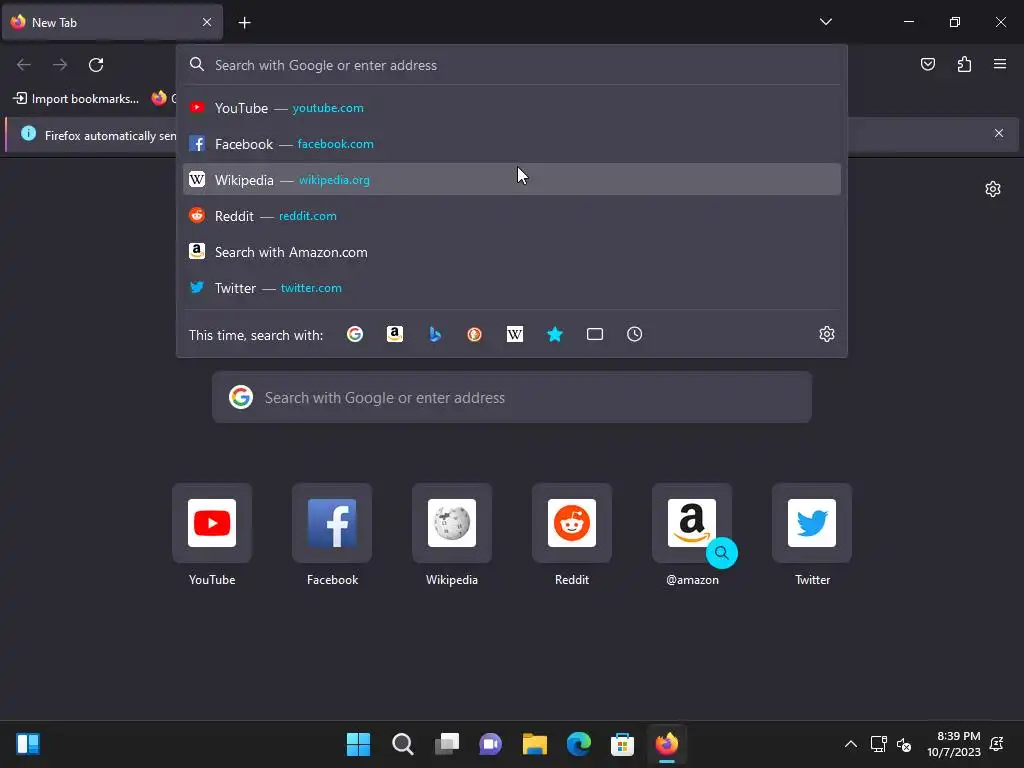Image resolution: width=1024 pixels, height=768 pixels.
Task: Choose Wikipedia suggestion in address dropdown
Action: tap(511, 180)
